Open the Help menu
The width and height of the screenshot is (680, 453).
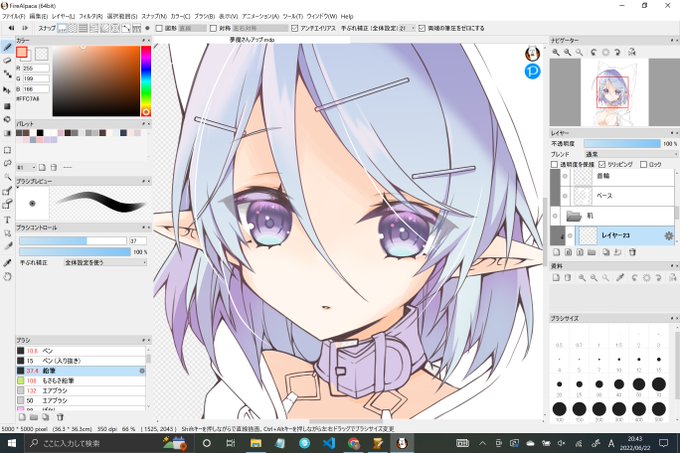coord(347,16)
